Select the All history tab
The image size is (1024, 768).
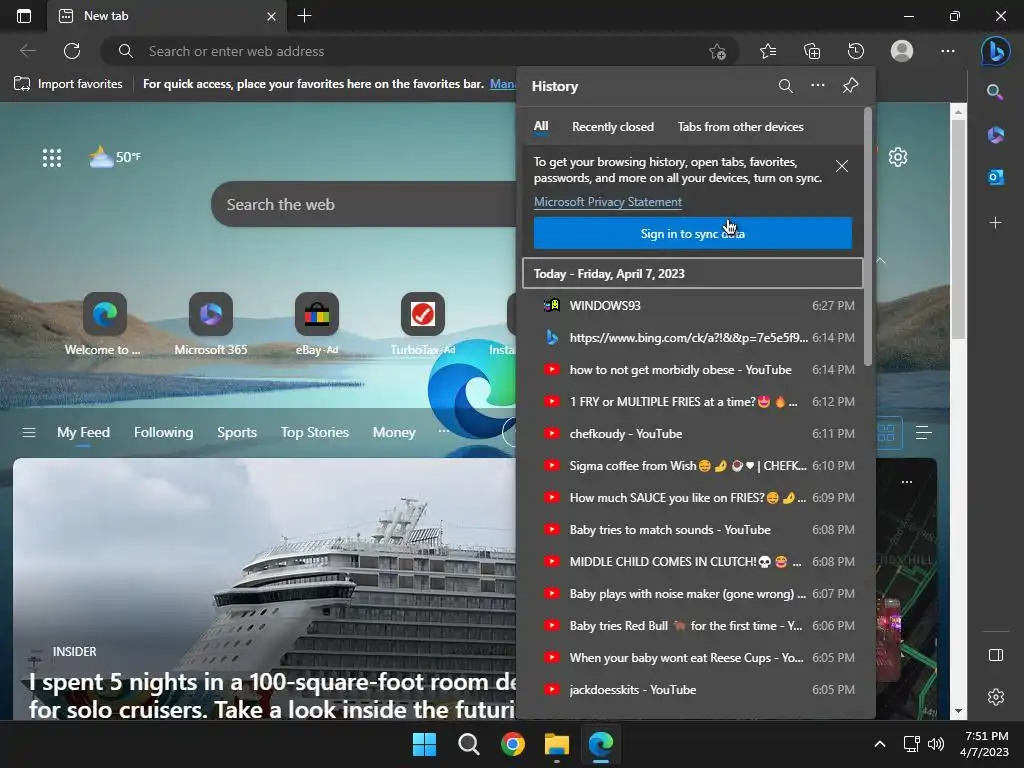tap(541, 126)
